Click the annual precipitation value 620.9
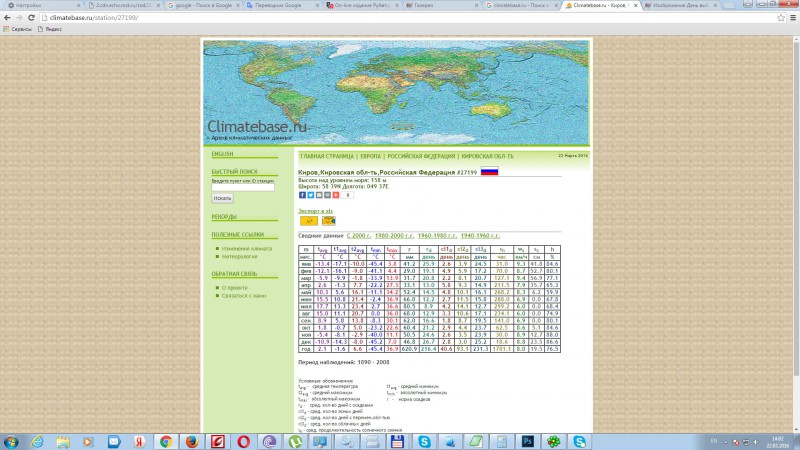Viewport: 800px width, 450px height. pyautogui.click(x=409, y=349)
